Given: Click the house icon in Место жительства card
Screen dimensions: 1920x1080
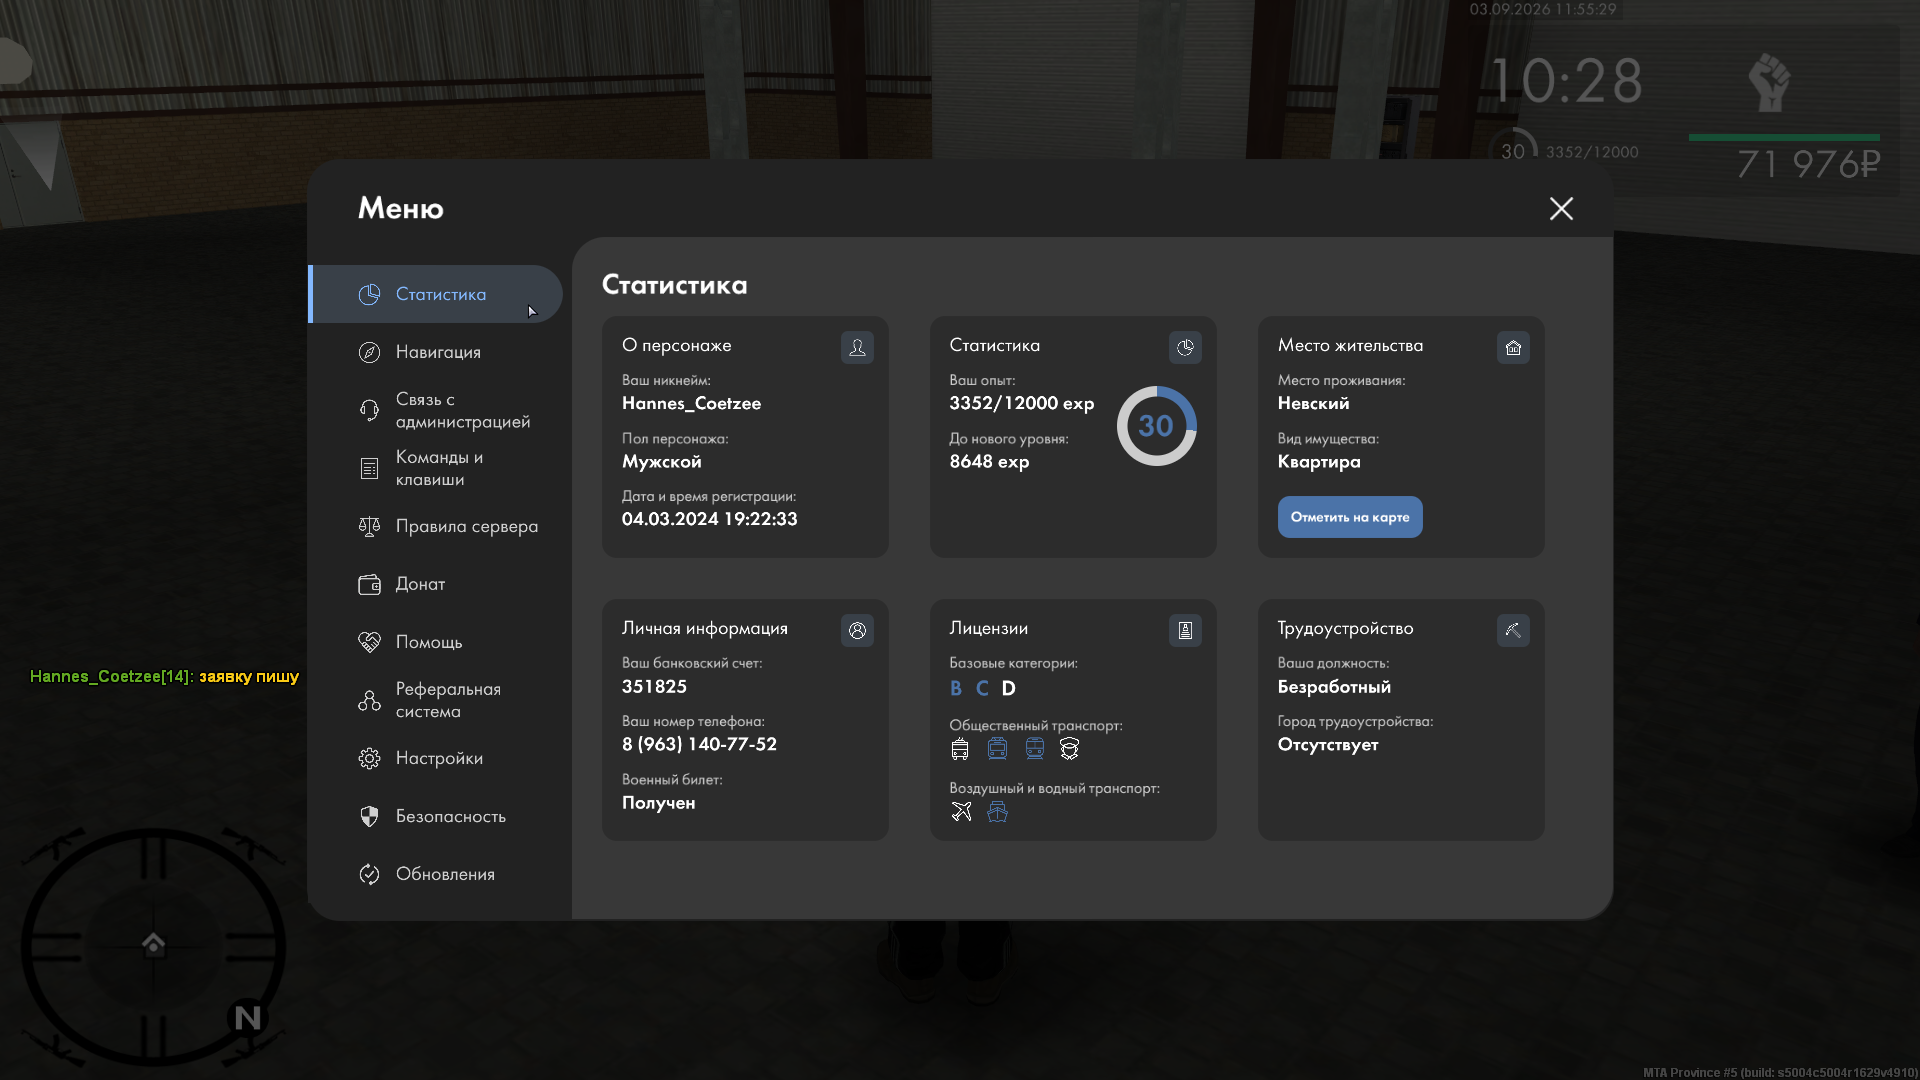Looking at the screenshot, I should [x=1513, y=347].
